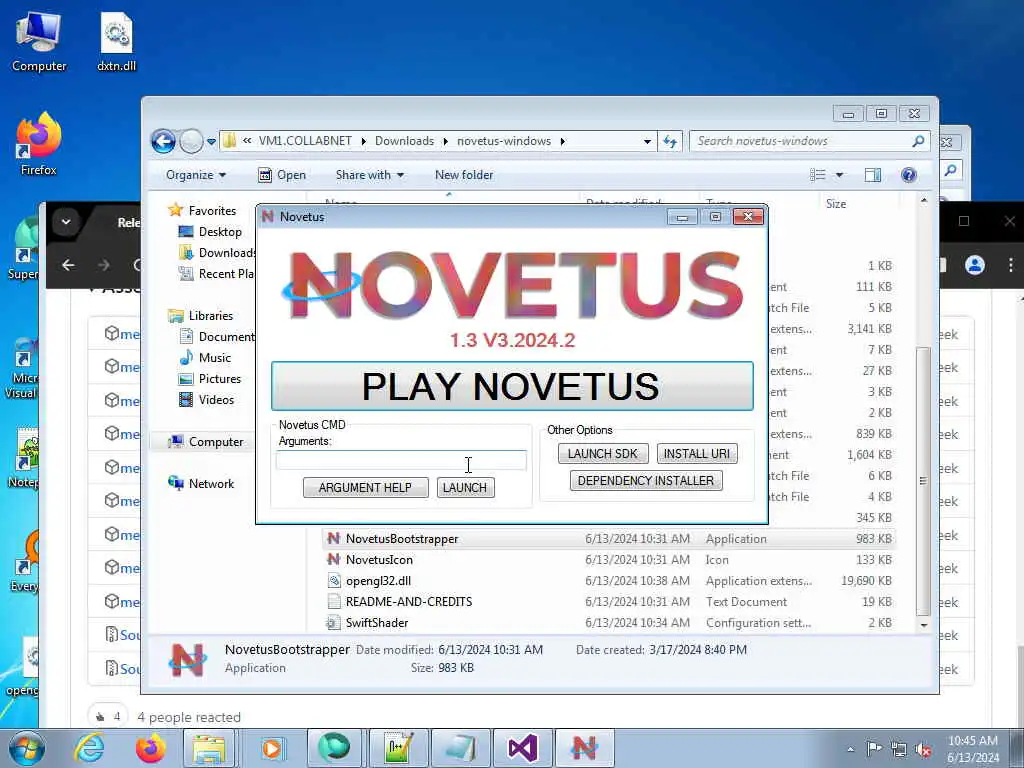Click INSTALL URI button
The image size is (1024, 768).
[x=697, y=453]
